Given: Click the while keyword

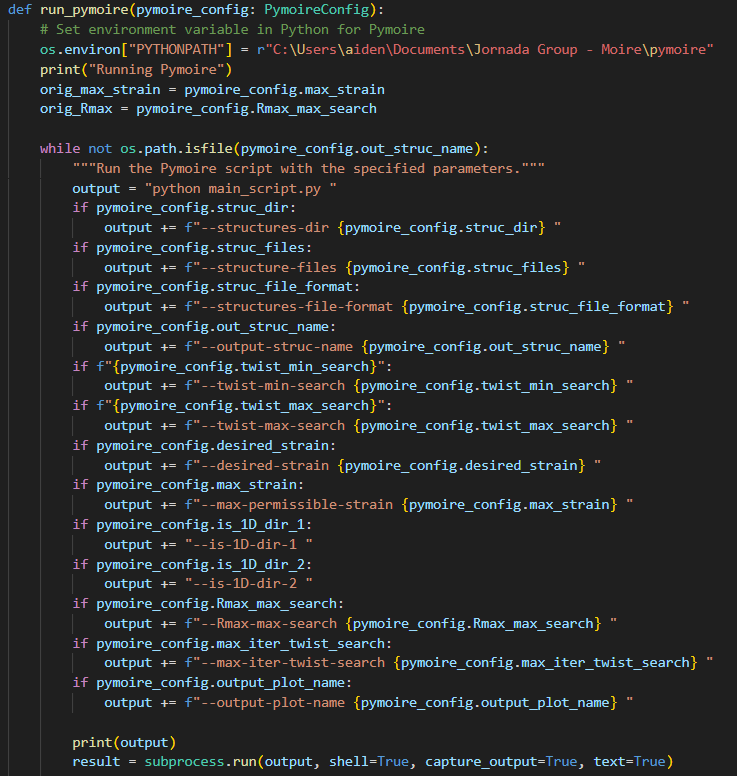Looking at the screenshot, I should pyautogui.click(x=60, y=148).
